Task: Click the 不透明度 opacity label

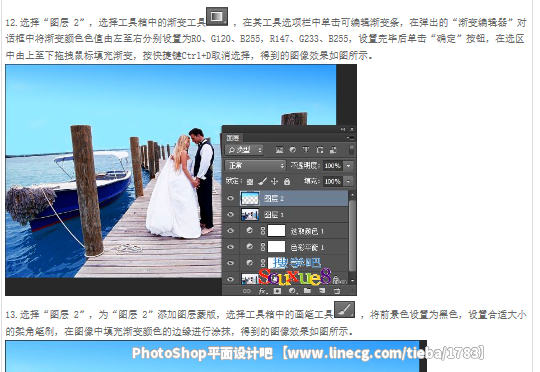Action: pos(305,165)
